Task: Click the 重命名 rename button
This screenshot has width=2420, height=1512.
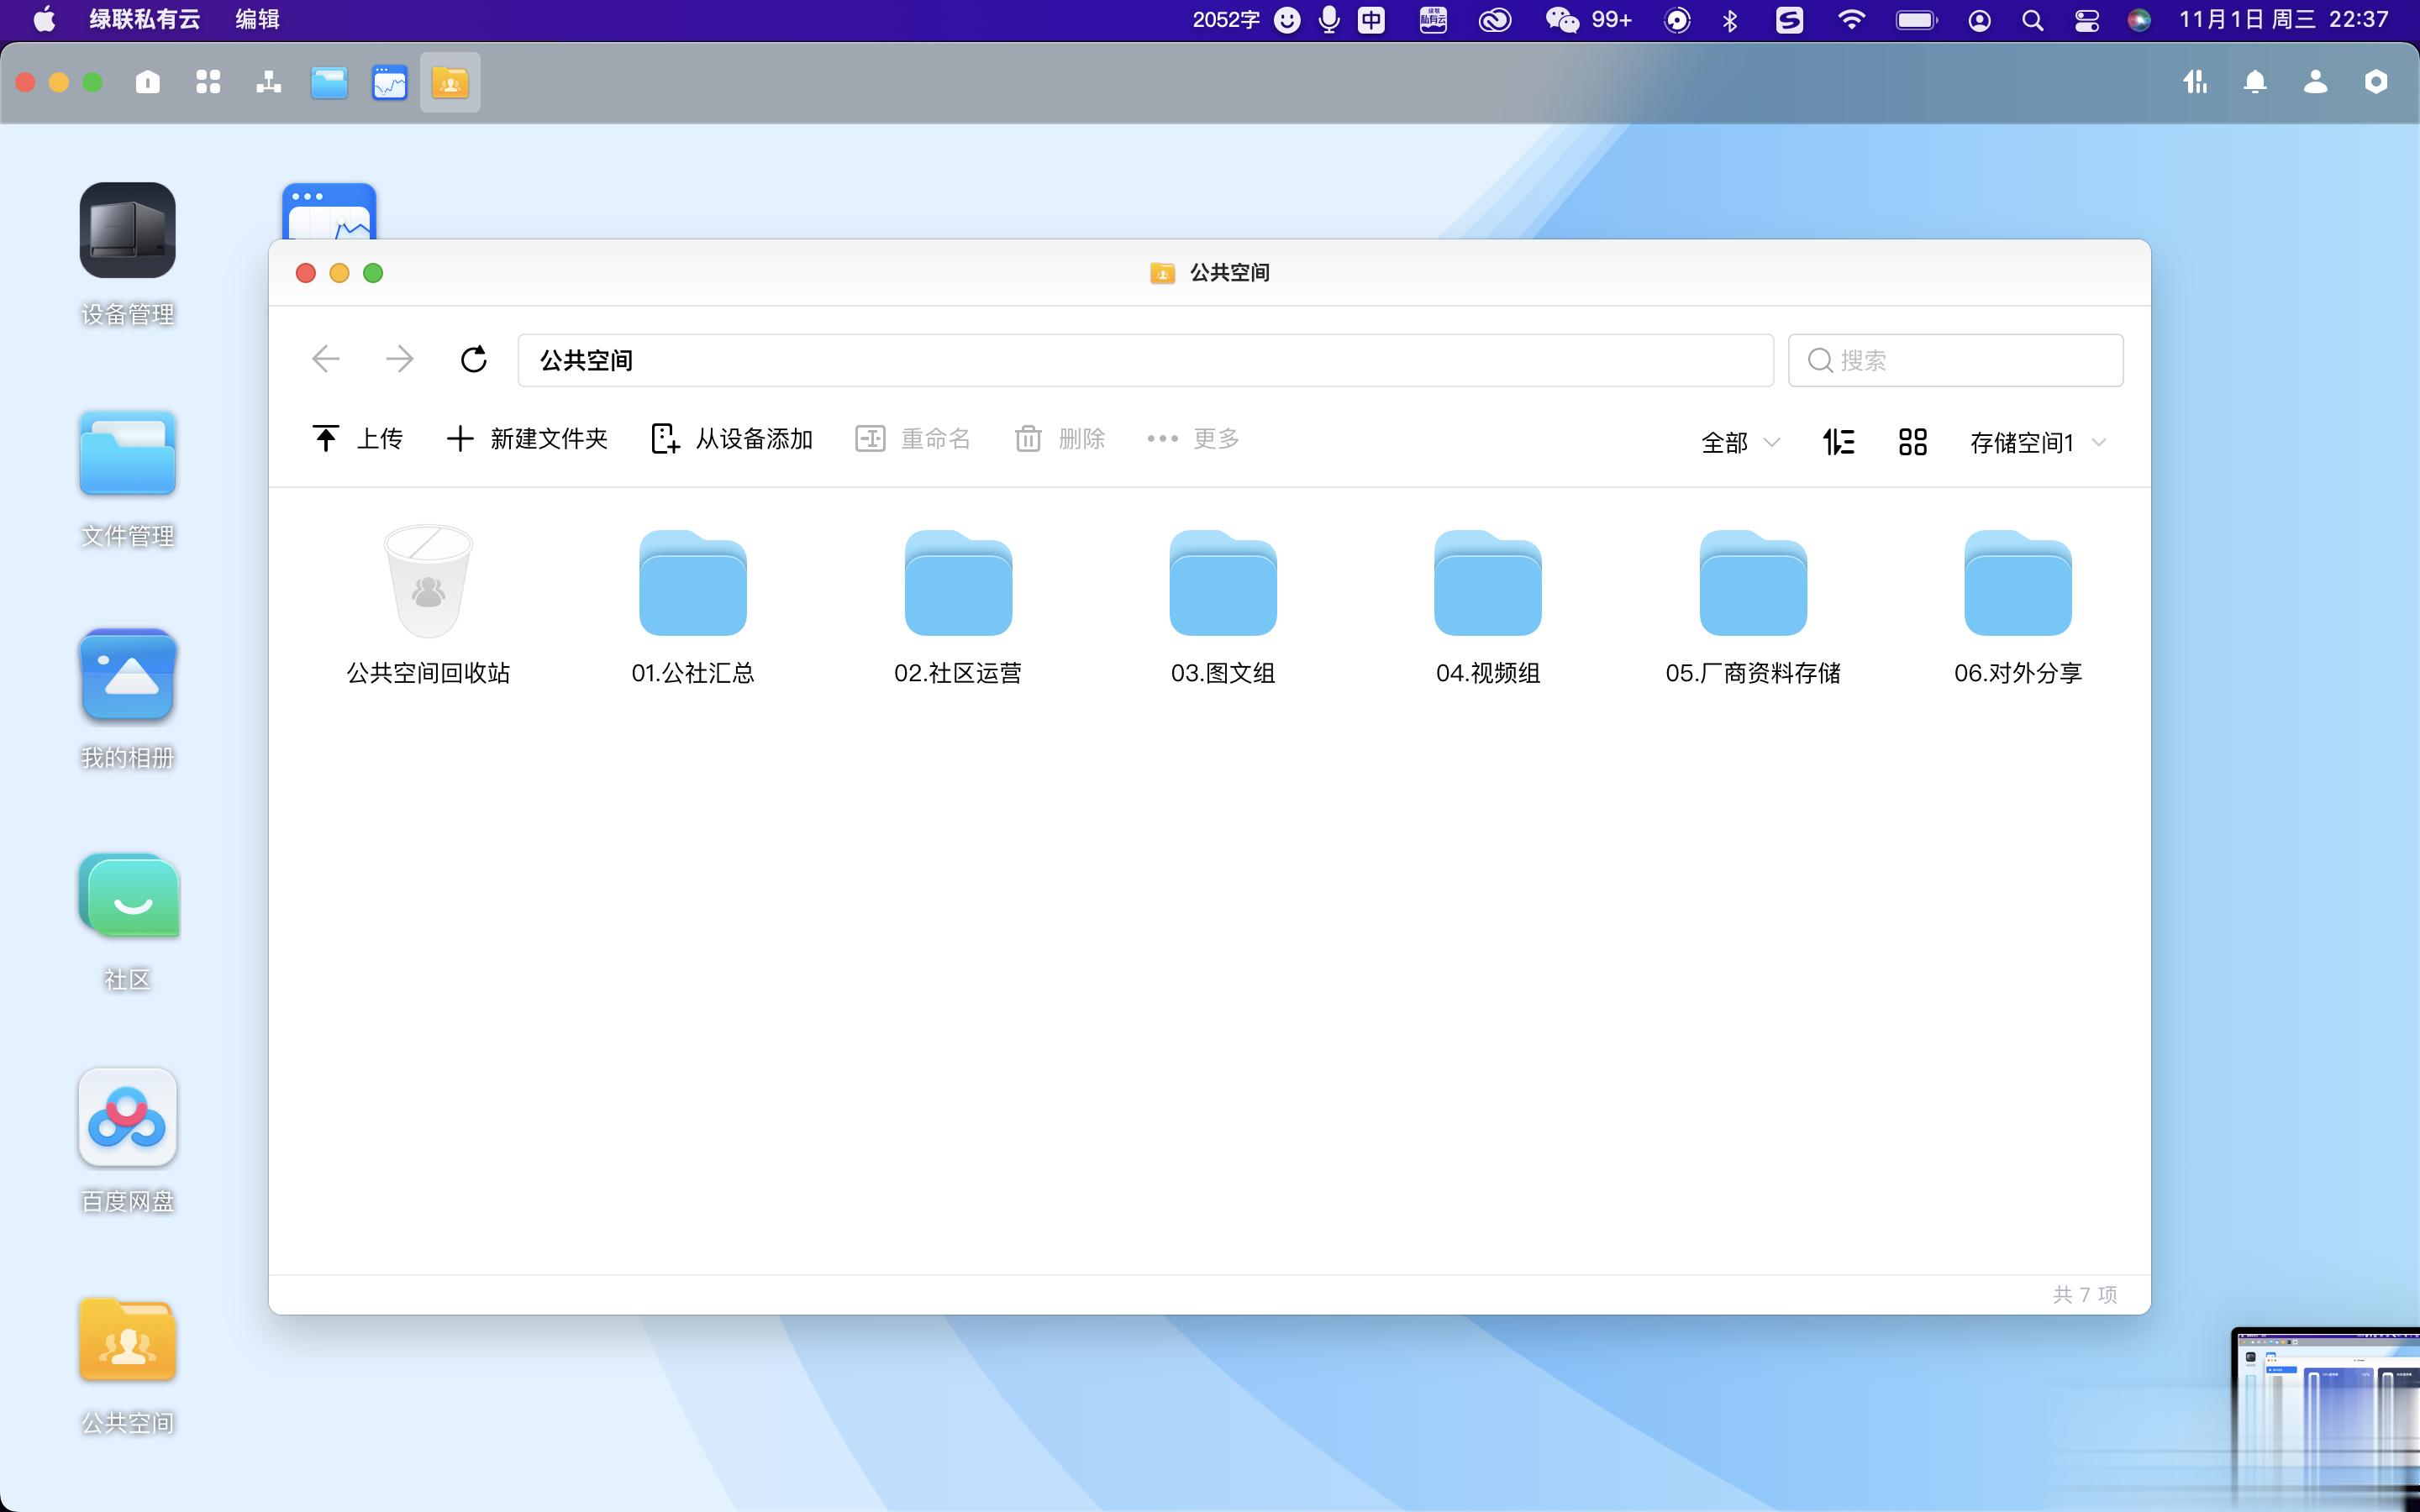Action: [913, 438]
